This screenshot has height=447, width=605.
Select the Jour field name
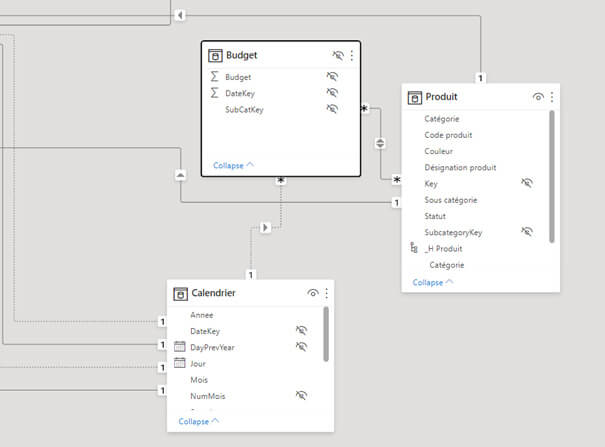[198, 364]
